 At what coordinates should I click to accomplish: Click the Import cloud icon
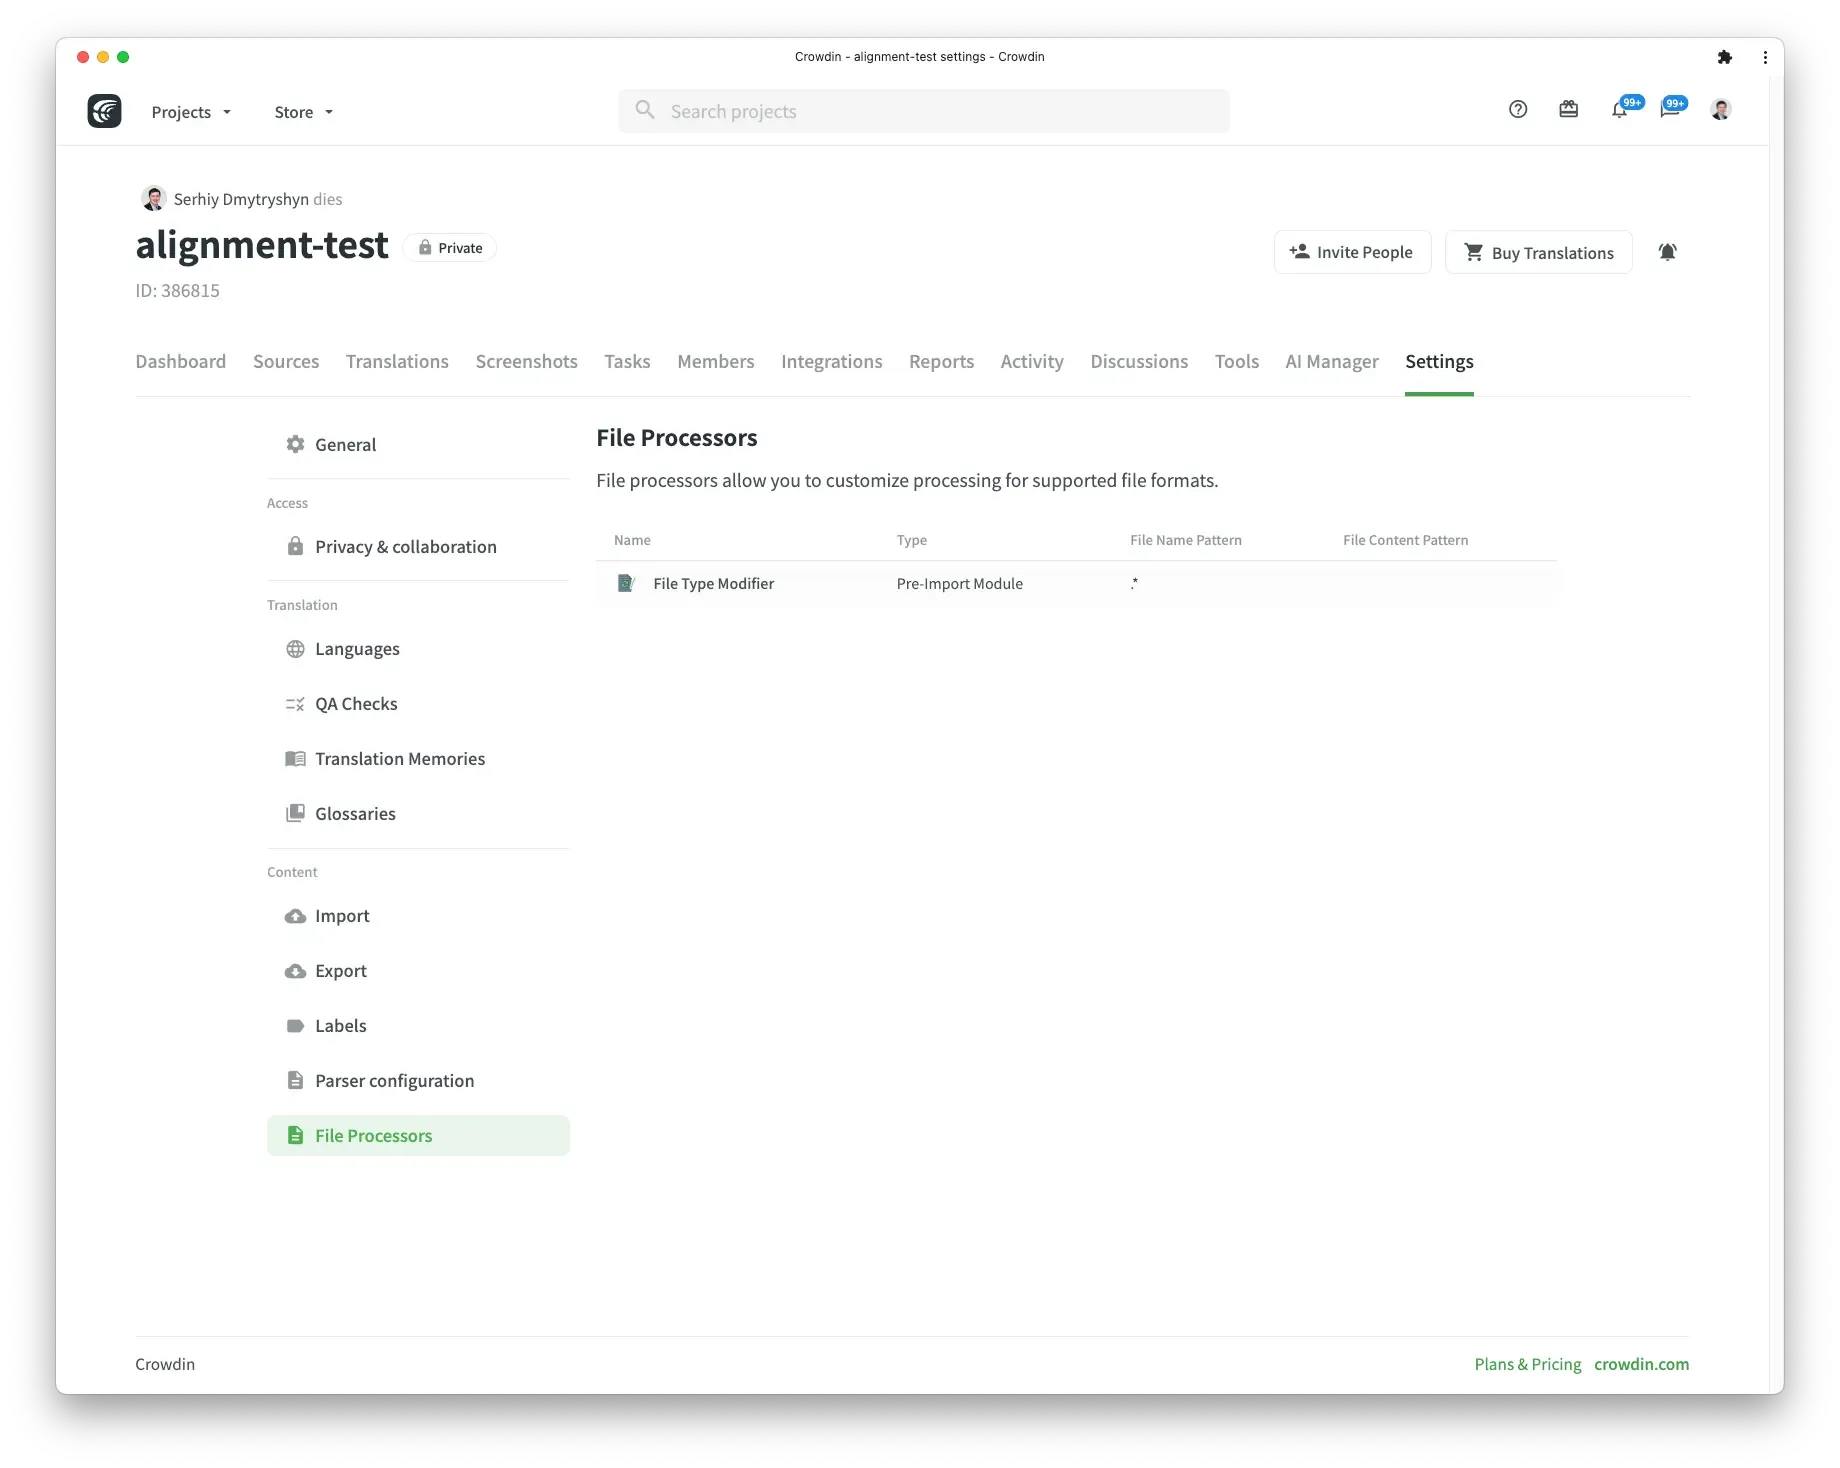(x=295, y=915)
